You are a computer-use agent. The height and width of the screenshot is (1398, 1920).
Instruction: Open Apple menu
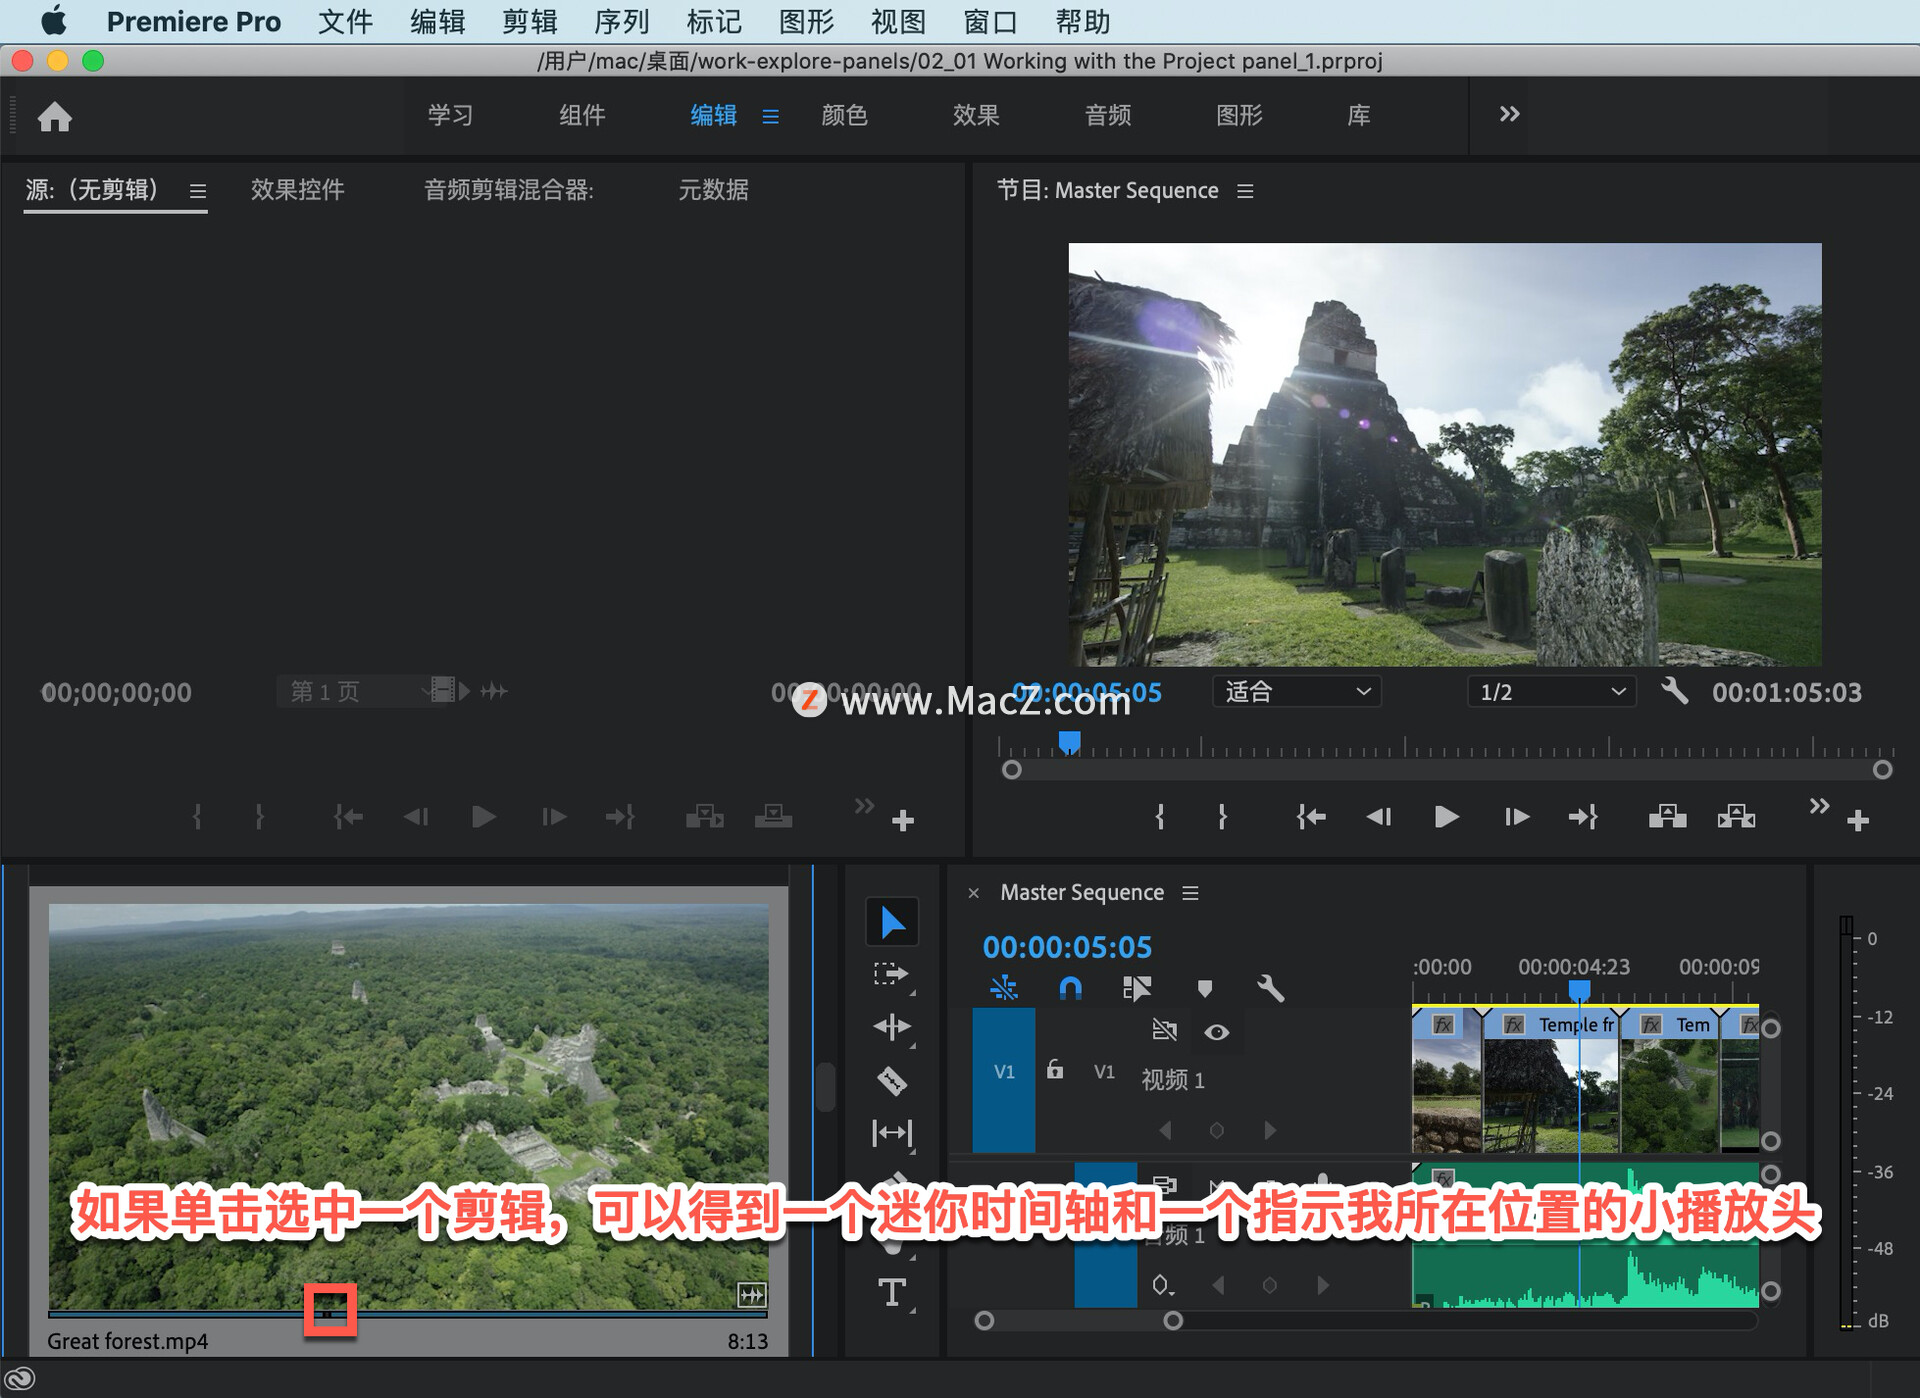[x=54, y=21]
